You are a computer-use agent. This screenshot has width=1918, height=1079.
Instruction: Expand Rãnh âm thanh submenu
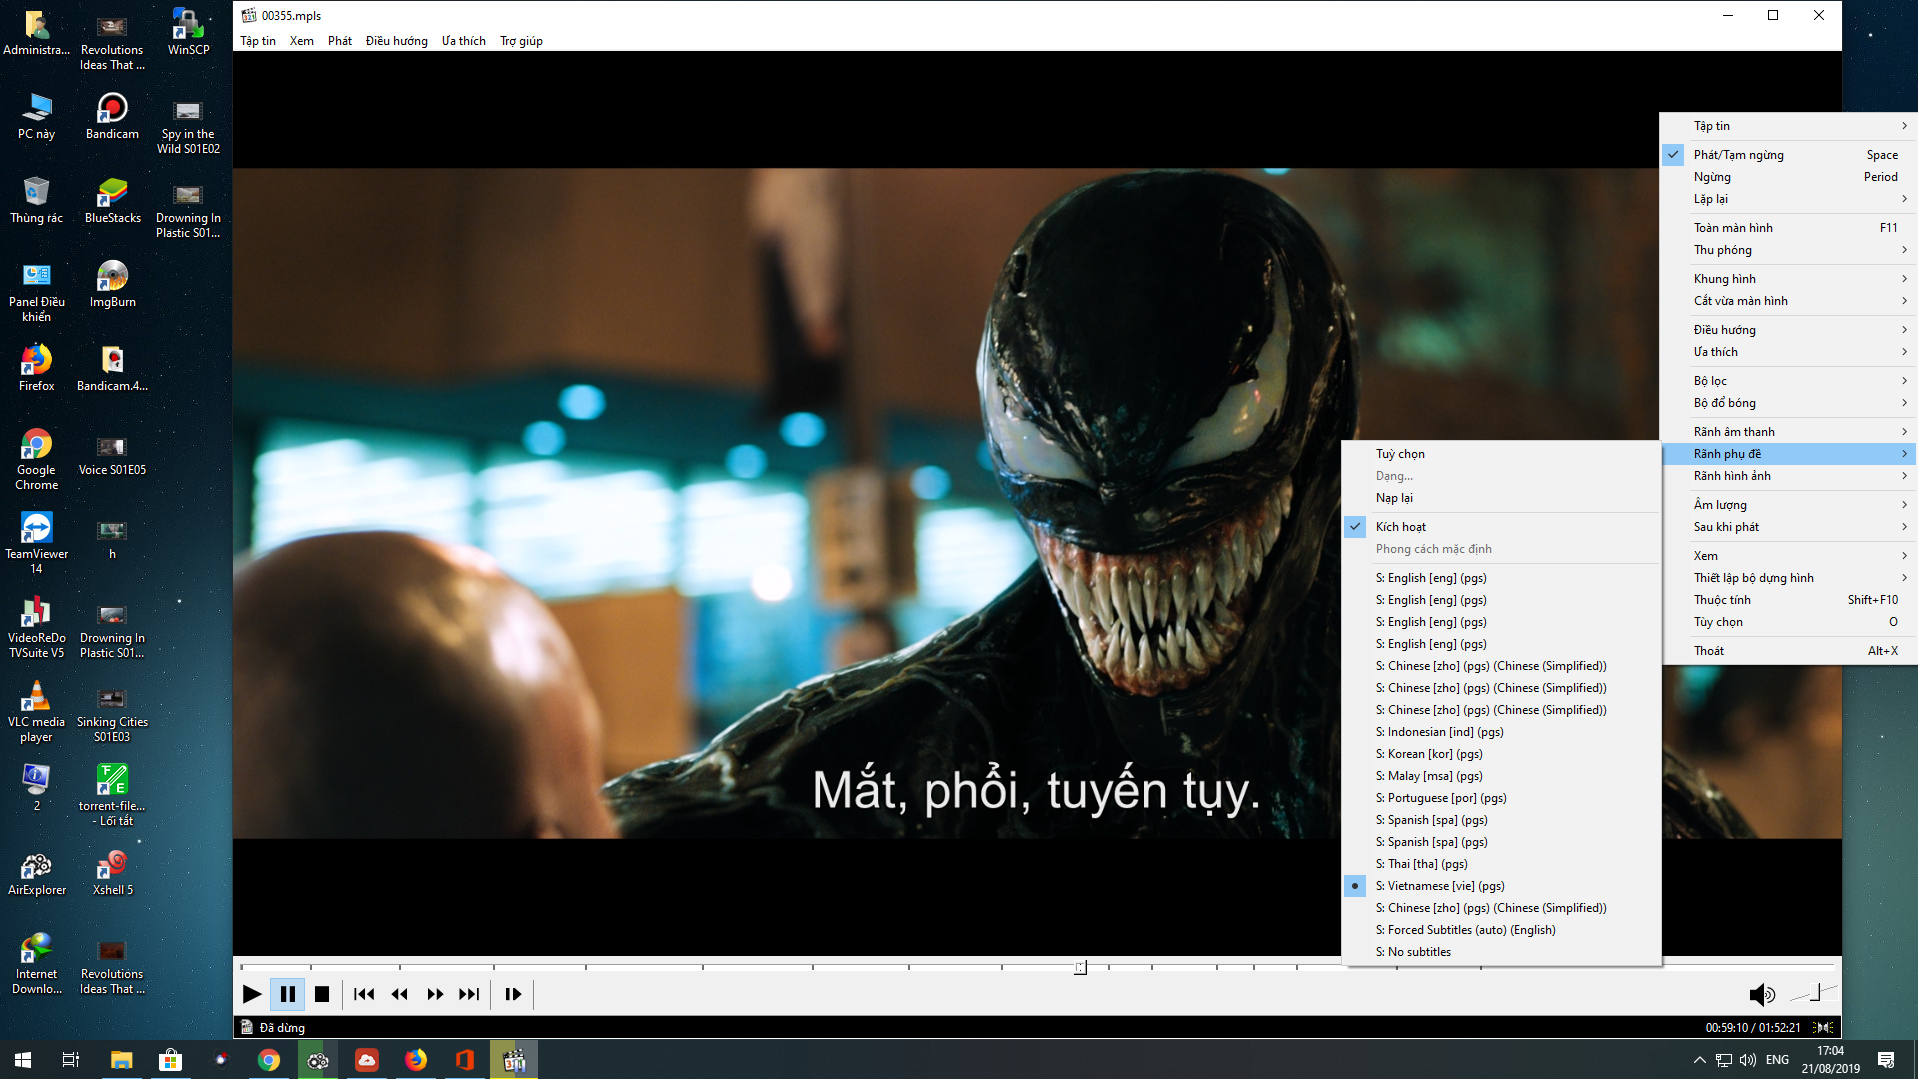[x=1789, y=432]
